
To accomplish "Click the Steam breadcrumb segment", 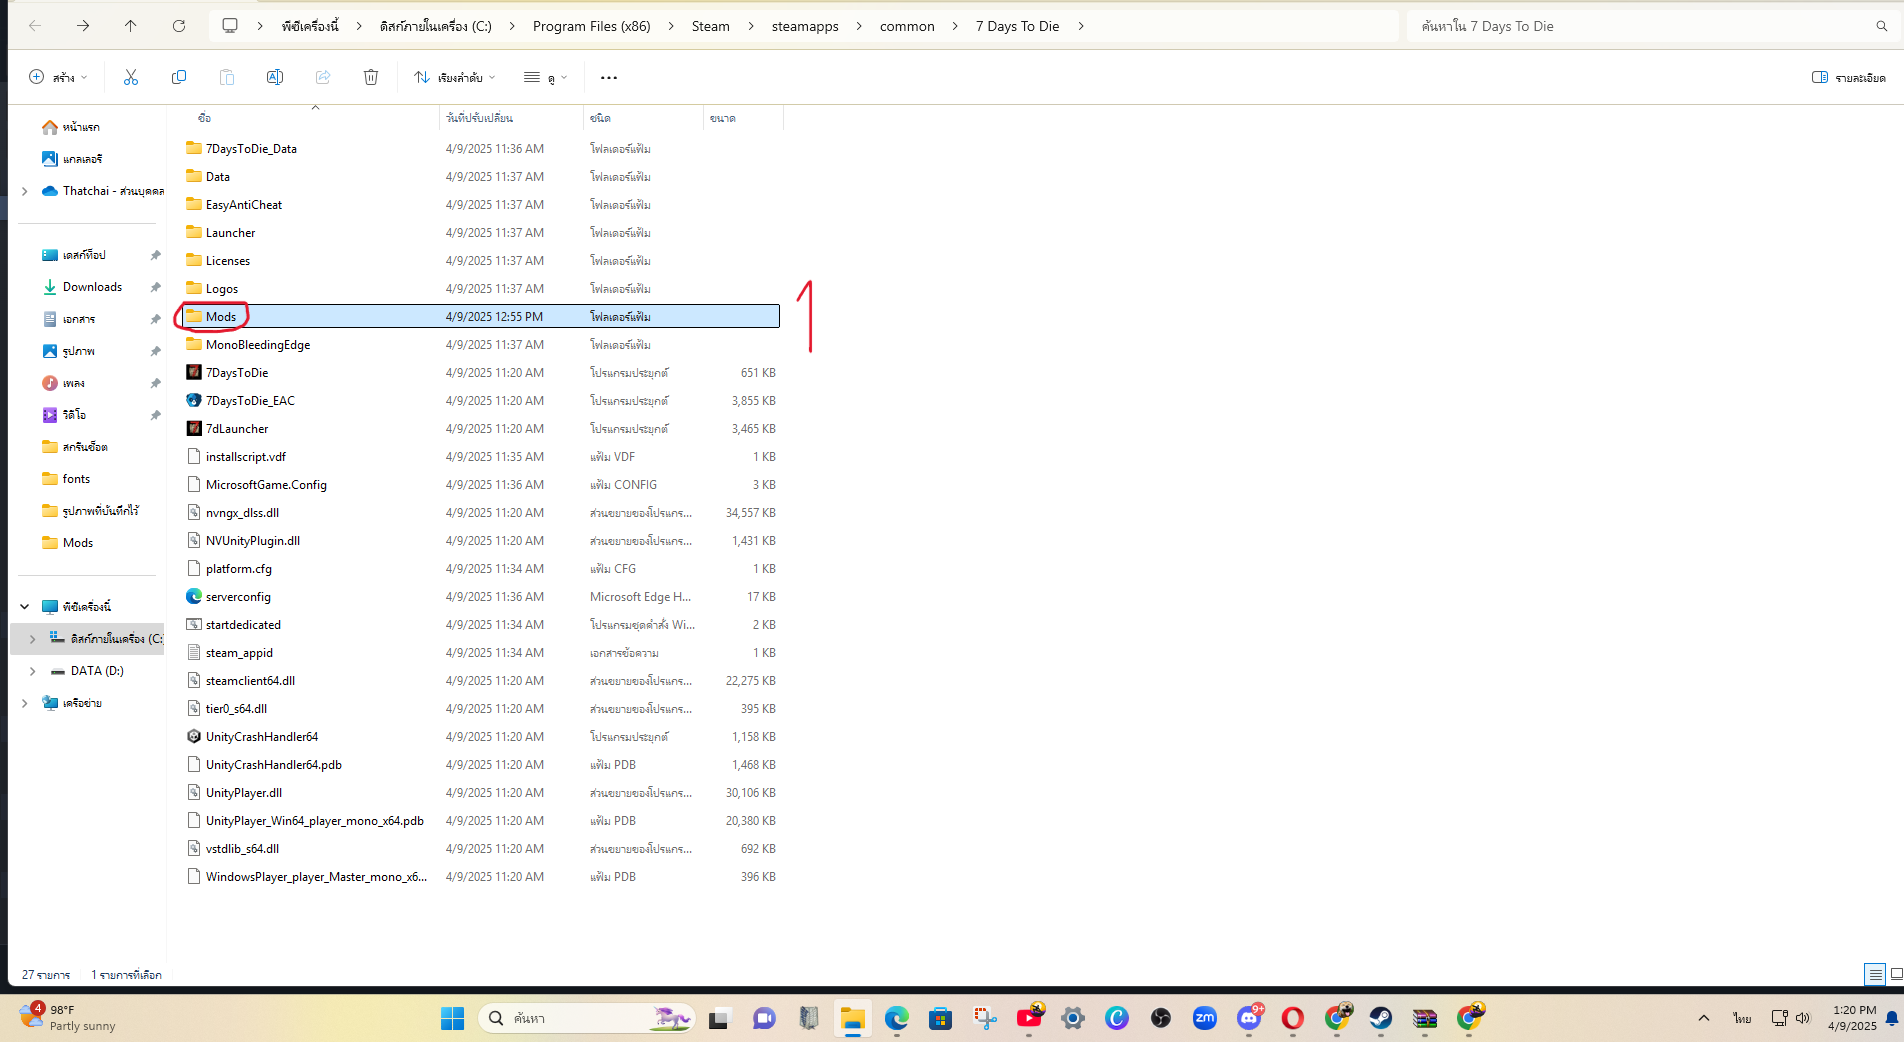I will [x=711, y=26].
